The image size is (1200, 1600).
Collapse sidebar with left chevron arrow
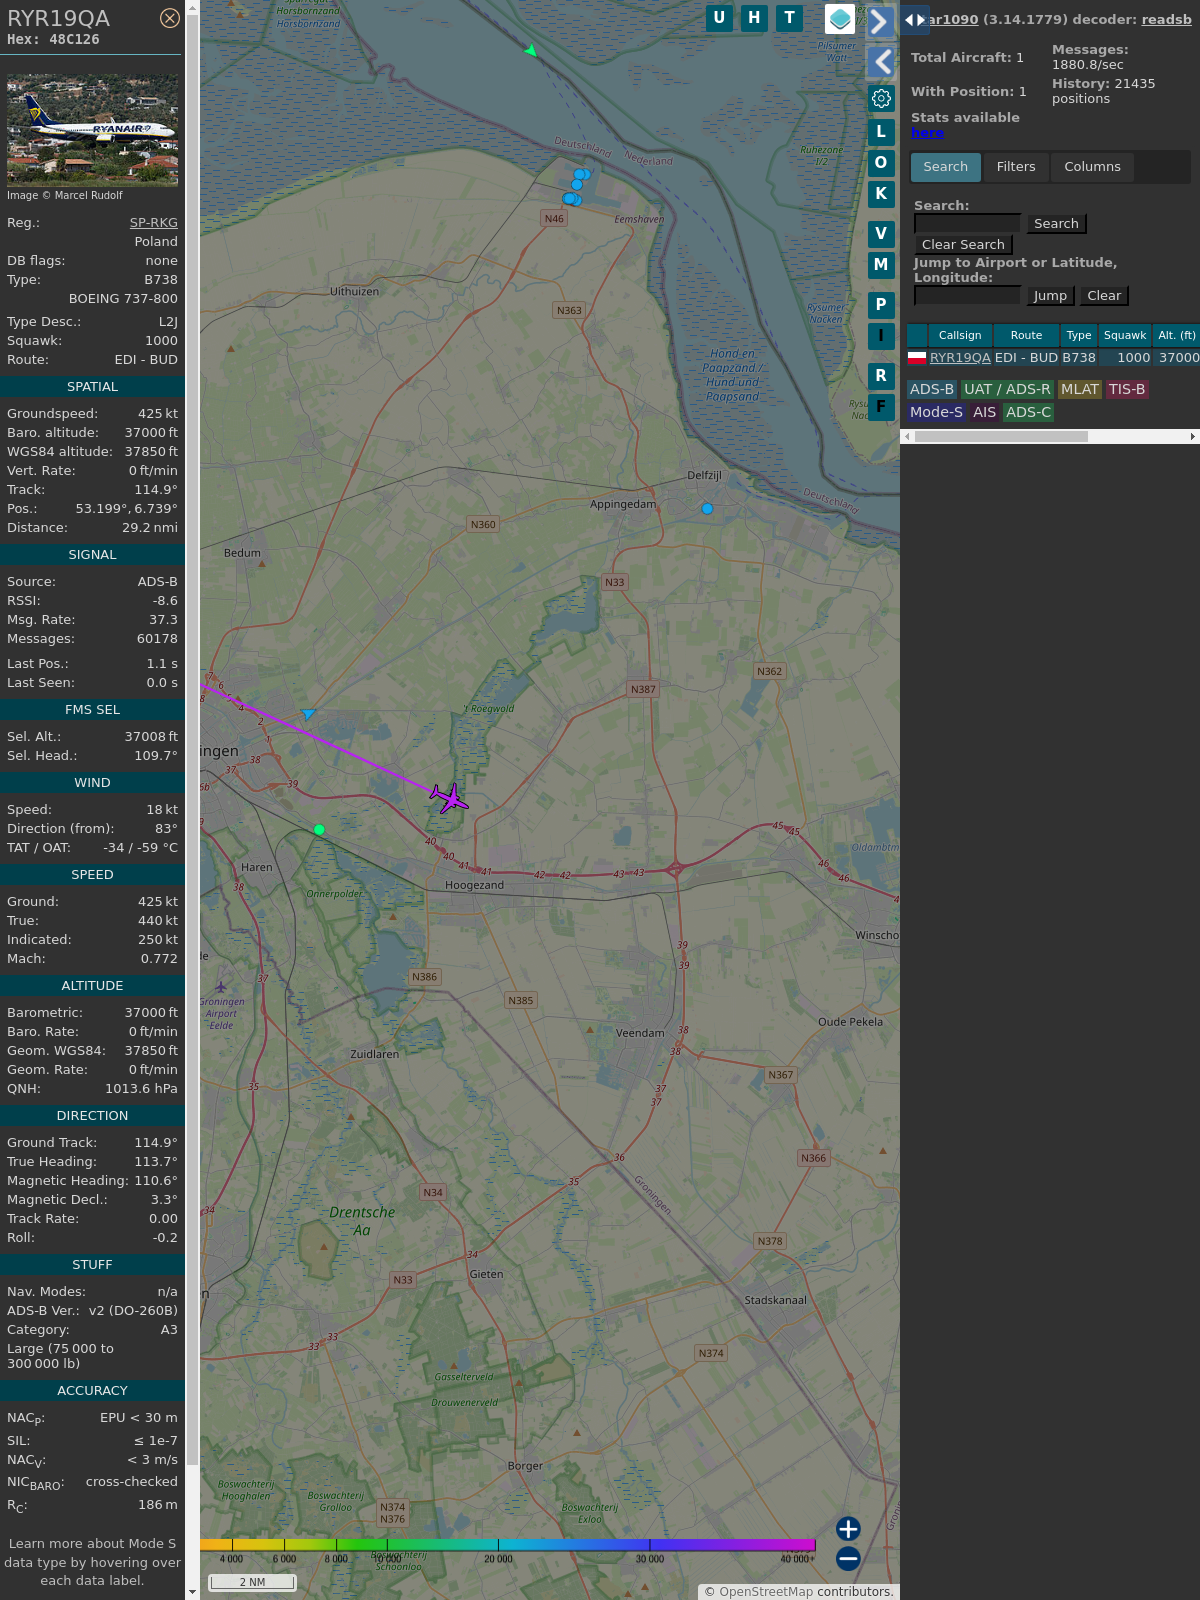[x=880, y=62]
